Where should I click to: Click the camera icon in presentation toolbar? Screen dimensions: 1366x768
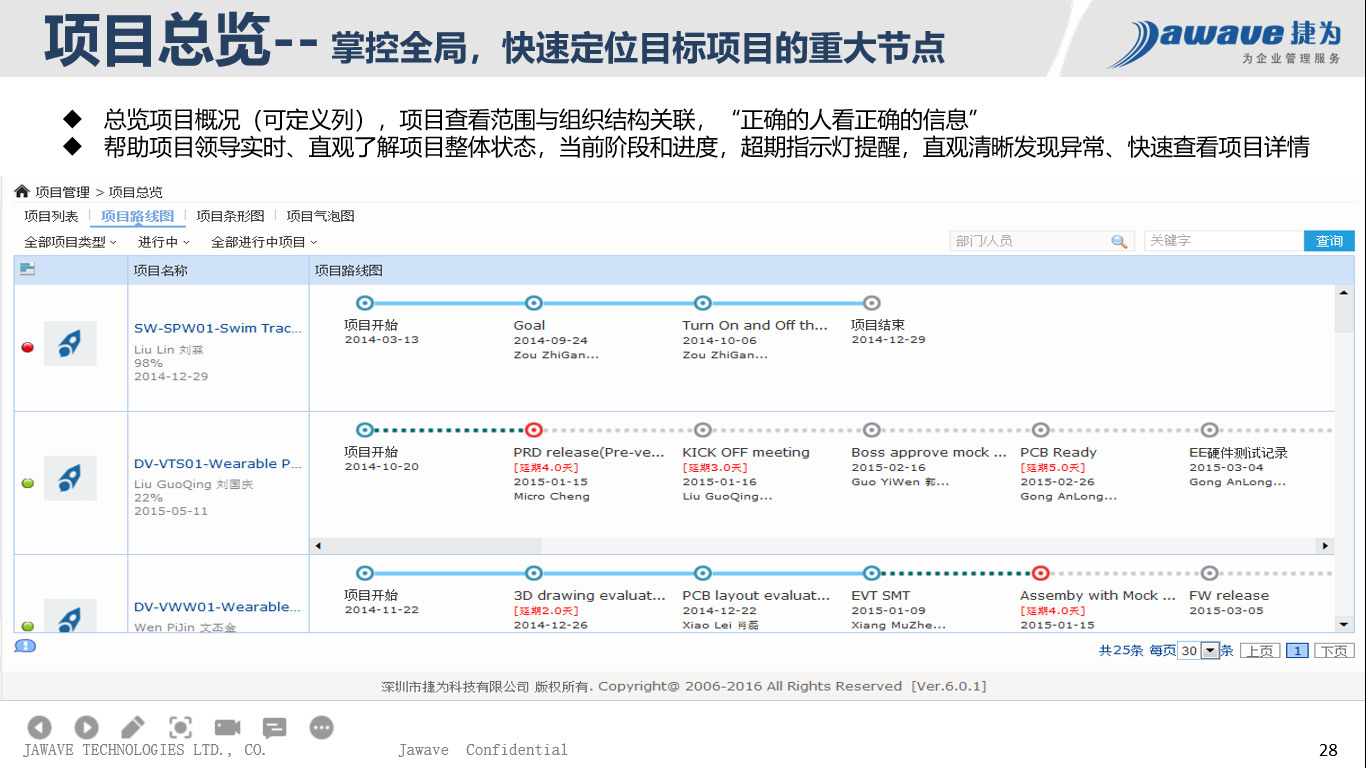pyautogui.click(x=227, y=727)
